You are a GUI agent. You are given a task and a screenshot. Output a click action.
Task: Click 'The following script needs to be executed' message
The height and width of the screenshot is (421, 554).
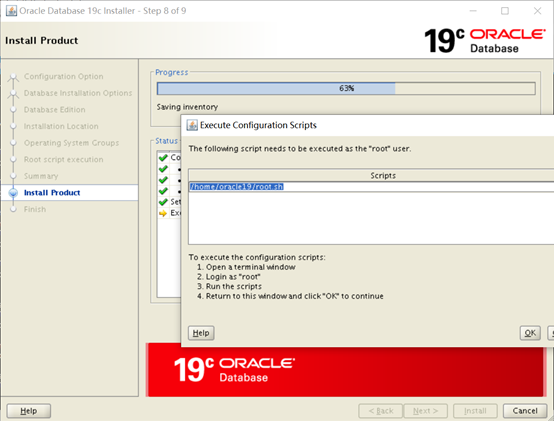tap(300, 149)
